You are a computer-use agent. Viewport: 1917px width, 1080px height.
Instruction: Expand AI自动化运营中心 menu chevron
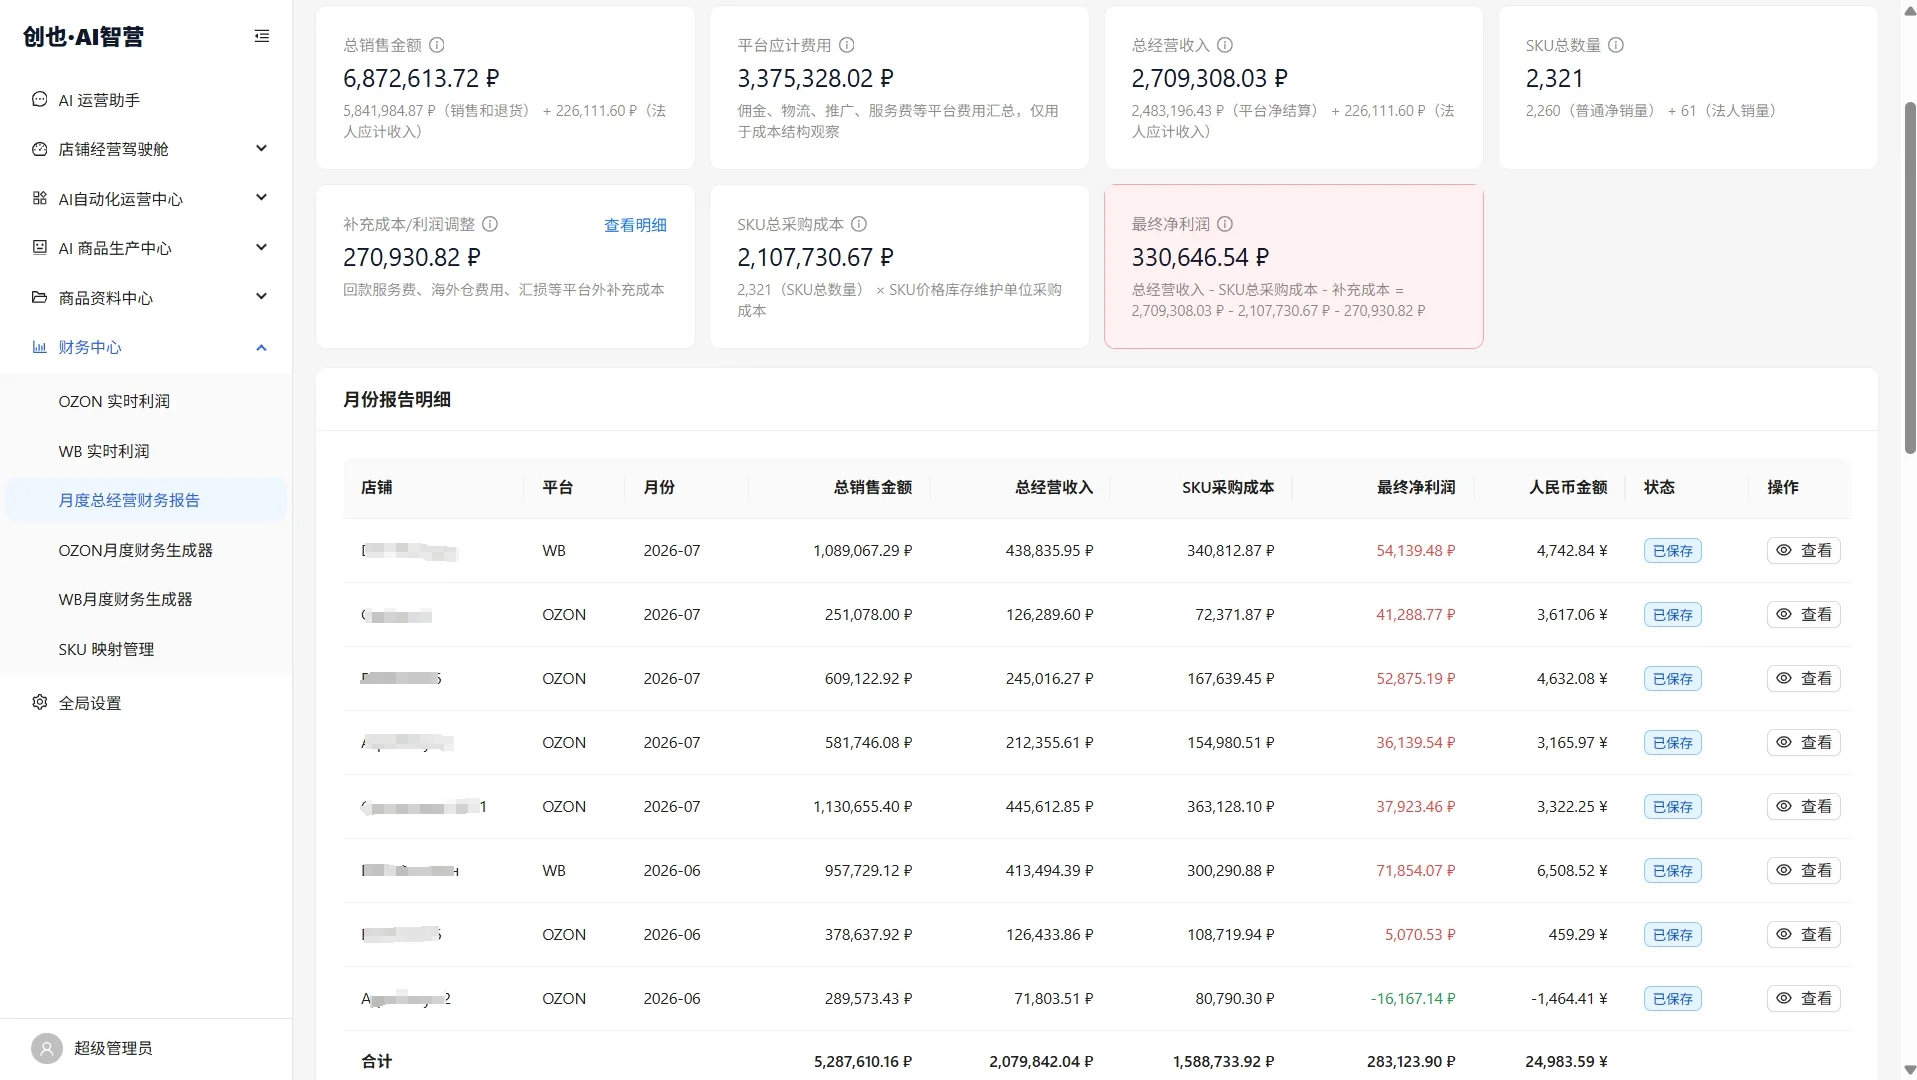[x=262, y=197]
